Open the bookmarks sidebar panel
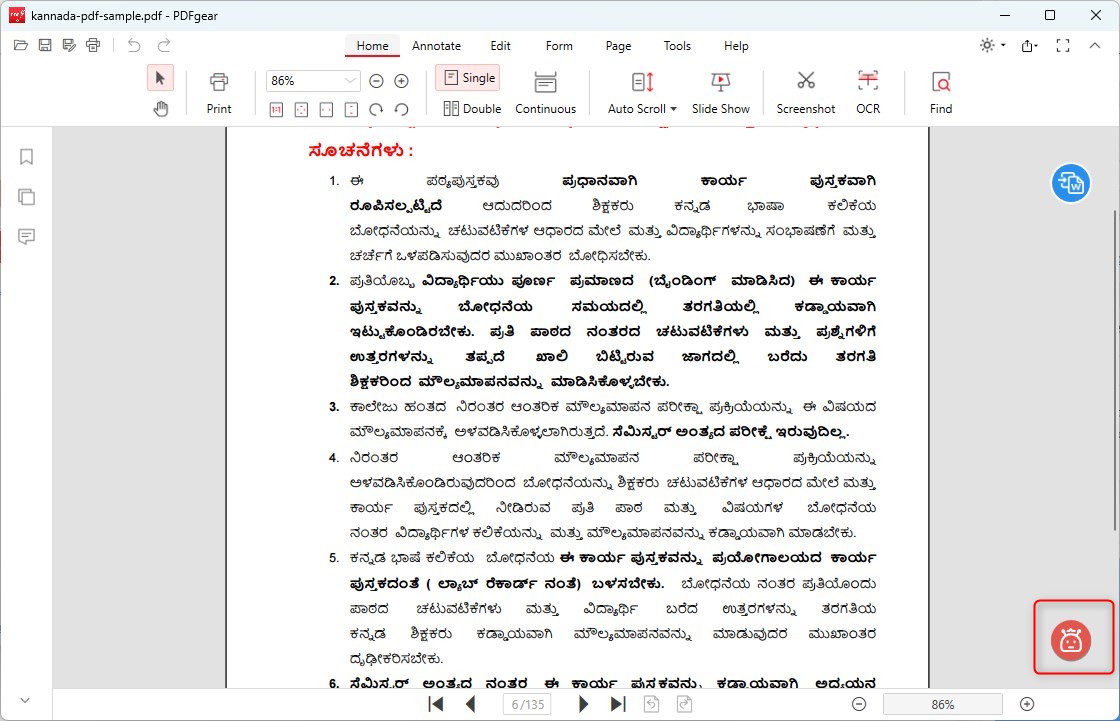The width and height of the screenshot is (1120, 721). pos(27,157)
